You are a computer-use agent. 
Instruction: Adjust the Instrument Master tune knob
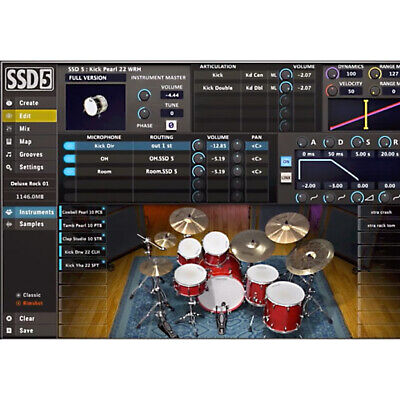point(144,113)
